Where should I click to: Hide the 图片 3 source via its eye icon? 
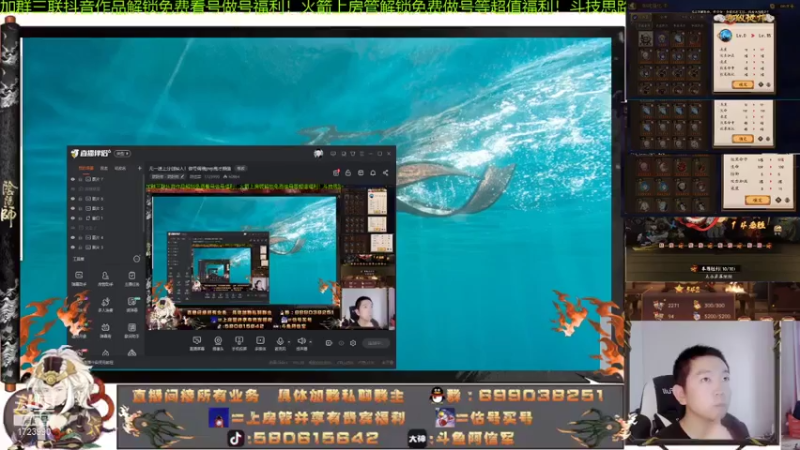click(72, 247)
